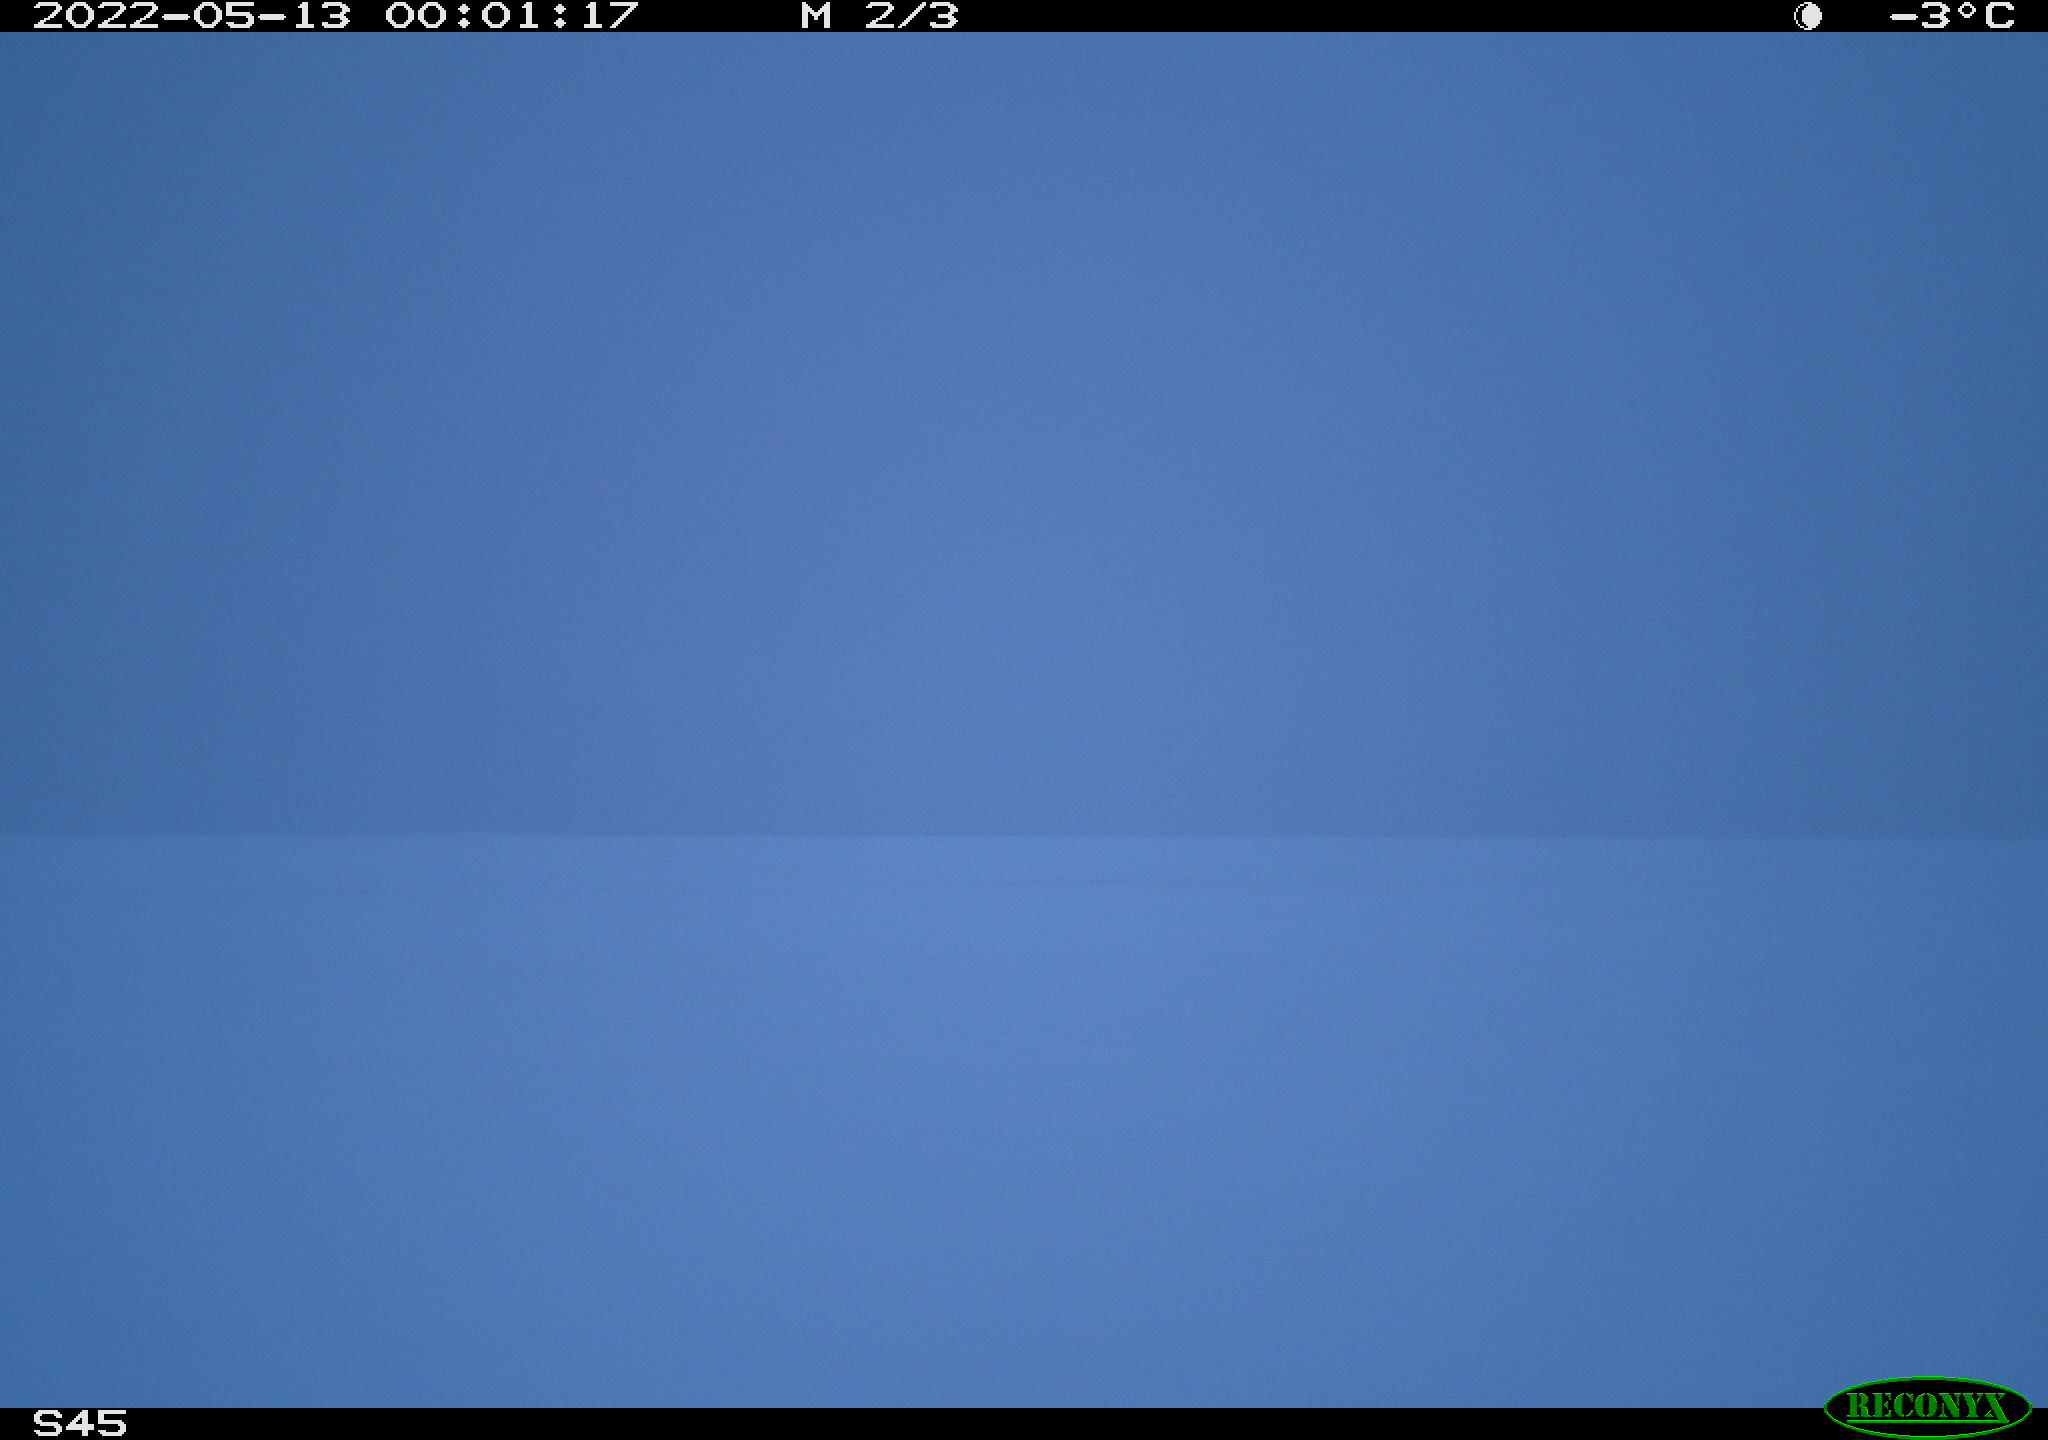Click the slash in 2/3 counter

click(x=911, y=16)
